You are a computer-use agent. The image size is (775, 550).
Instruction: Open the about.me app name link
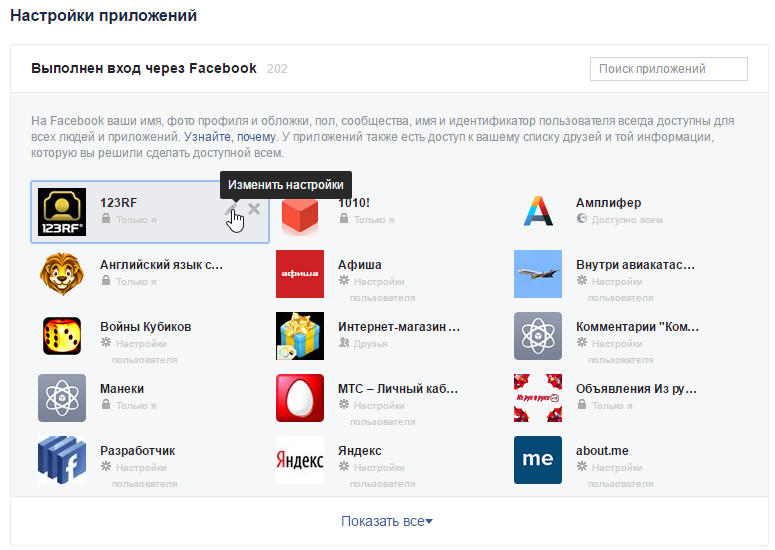(602, 451)
